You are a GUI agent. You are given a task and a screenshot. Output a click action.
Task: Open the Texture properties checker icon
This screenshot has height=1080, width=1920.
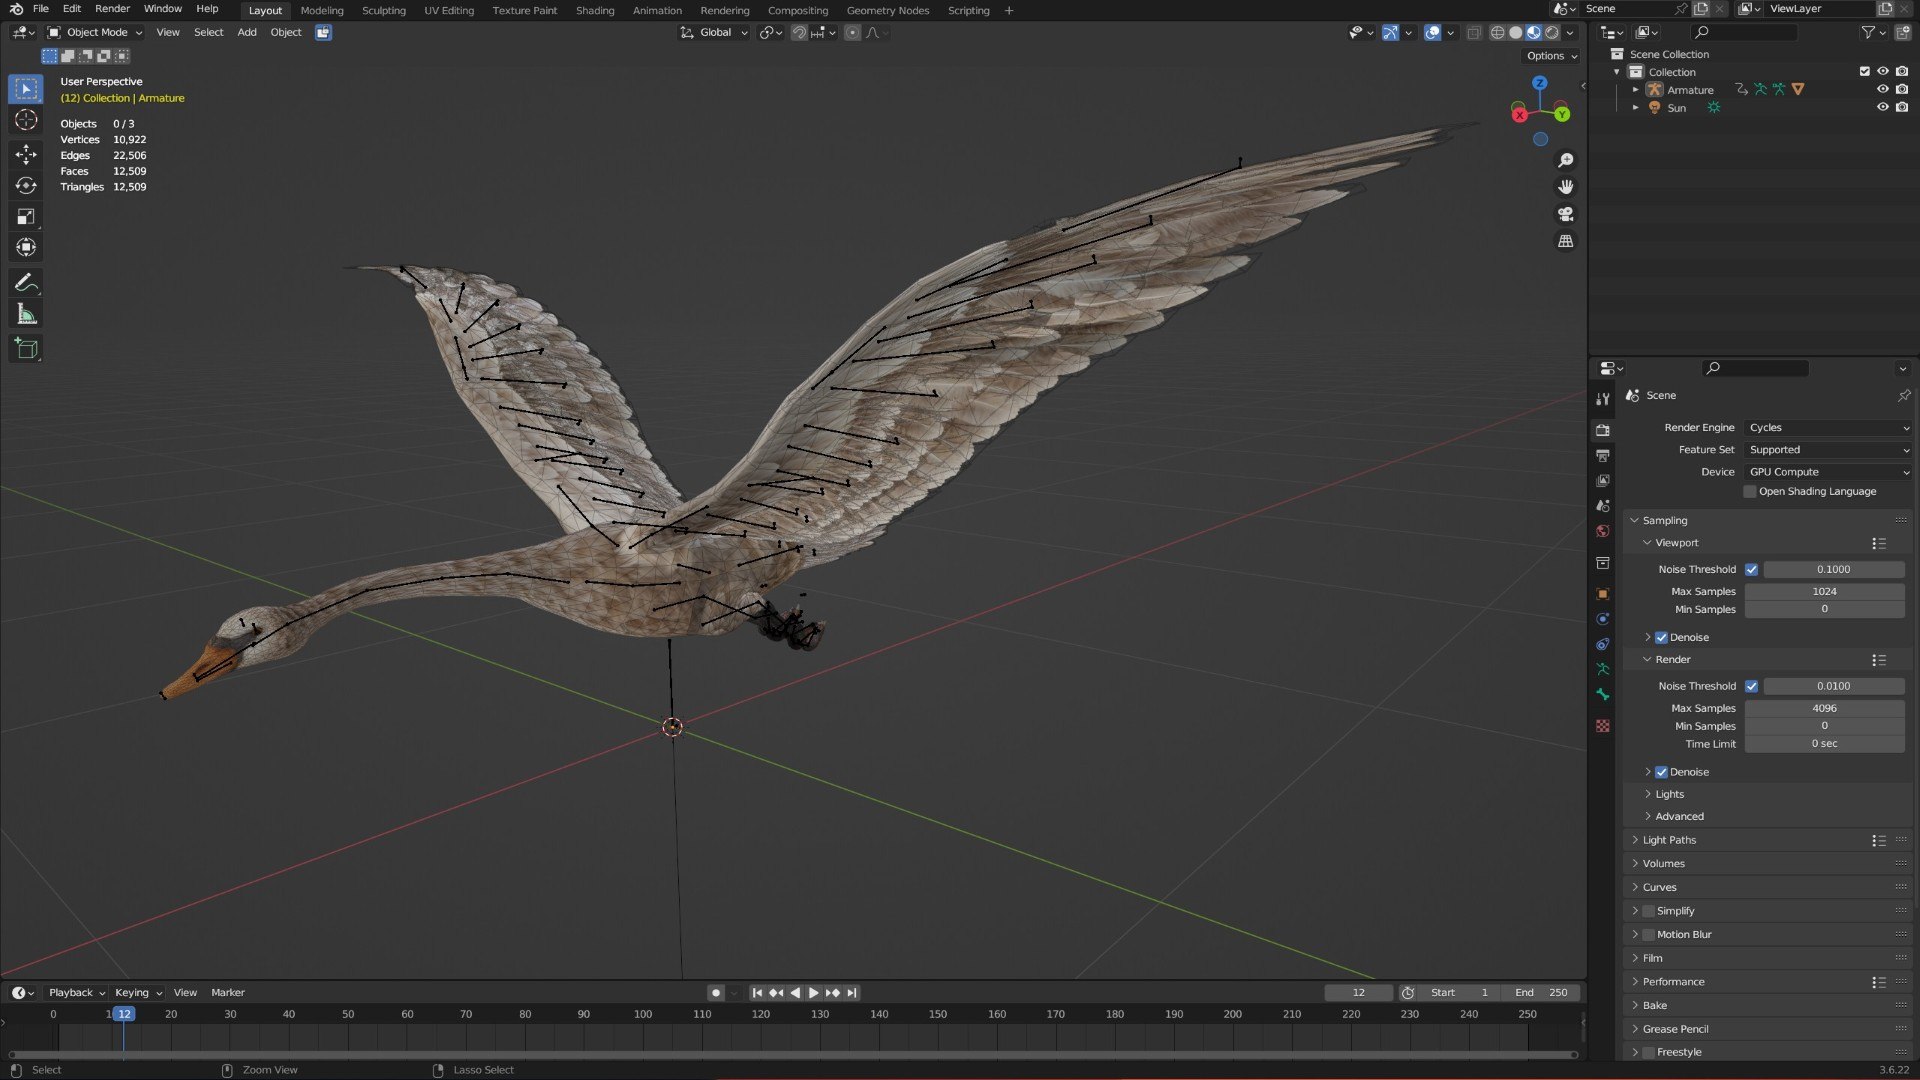(x=1603, y=726)
